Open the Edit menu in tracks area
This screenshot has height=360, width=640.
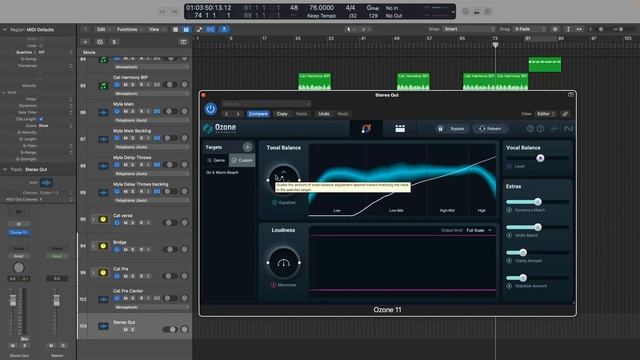click(x=103, y=29)
